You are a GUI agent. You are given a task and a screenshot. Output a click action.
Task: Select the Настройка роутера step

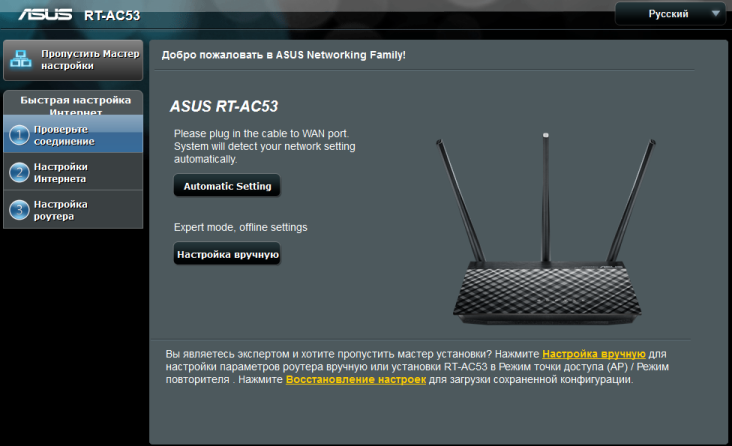coord(73,210)
